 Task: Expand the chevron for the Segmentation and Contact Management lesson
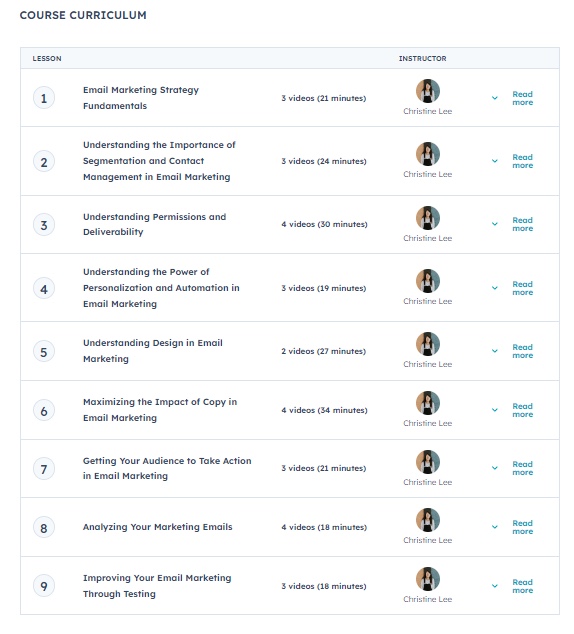coord(494,161)
